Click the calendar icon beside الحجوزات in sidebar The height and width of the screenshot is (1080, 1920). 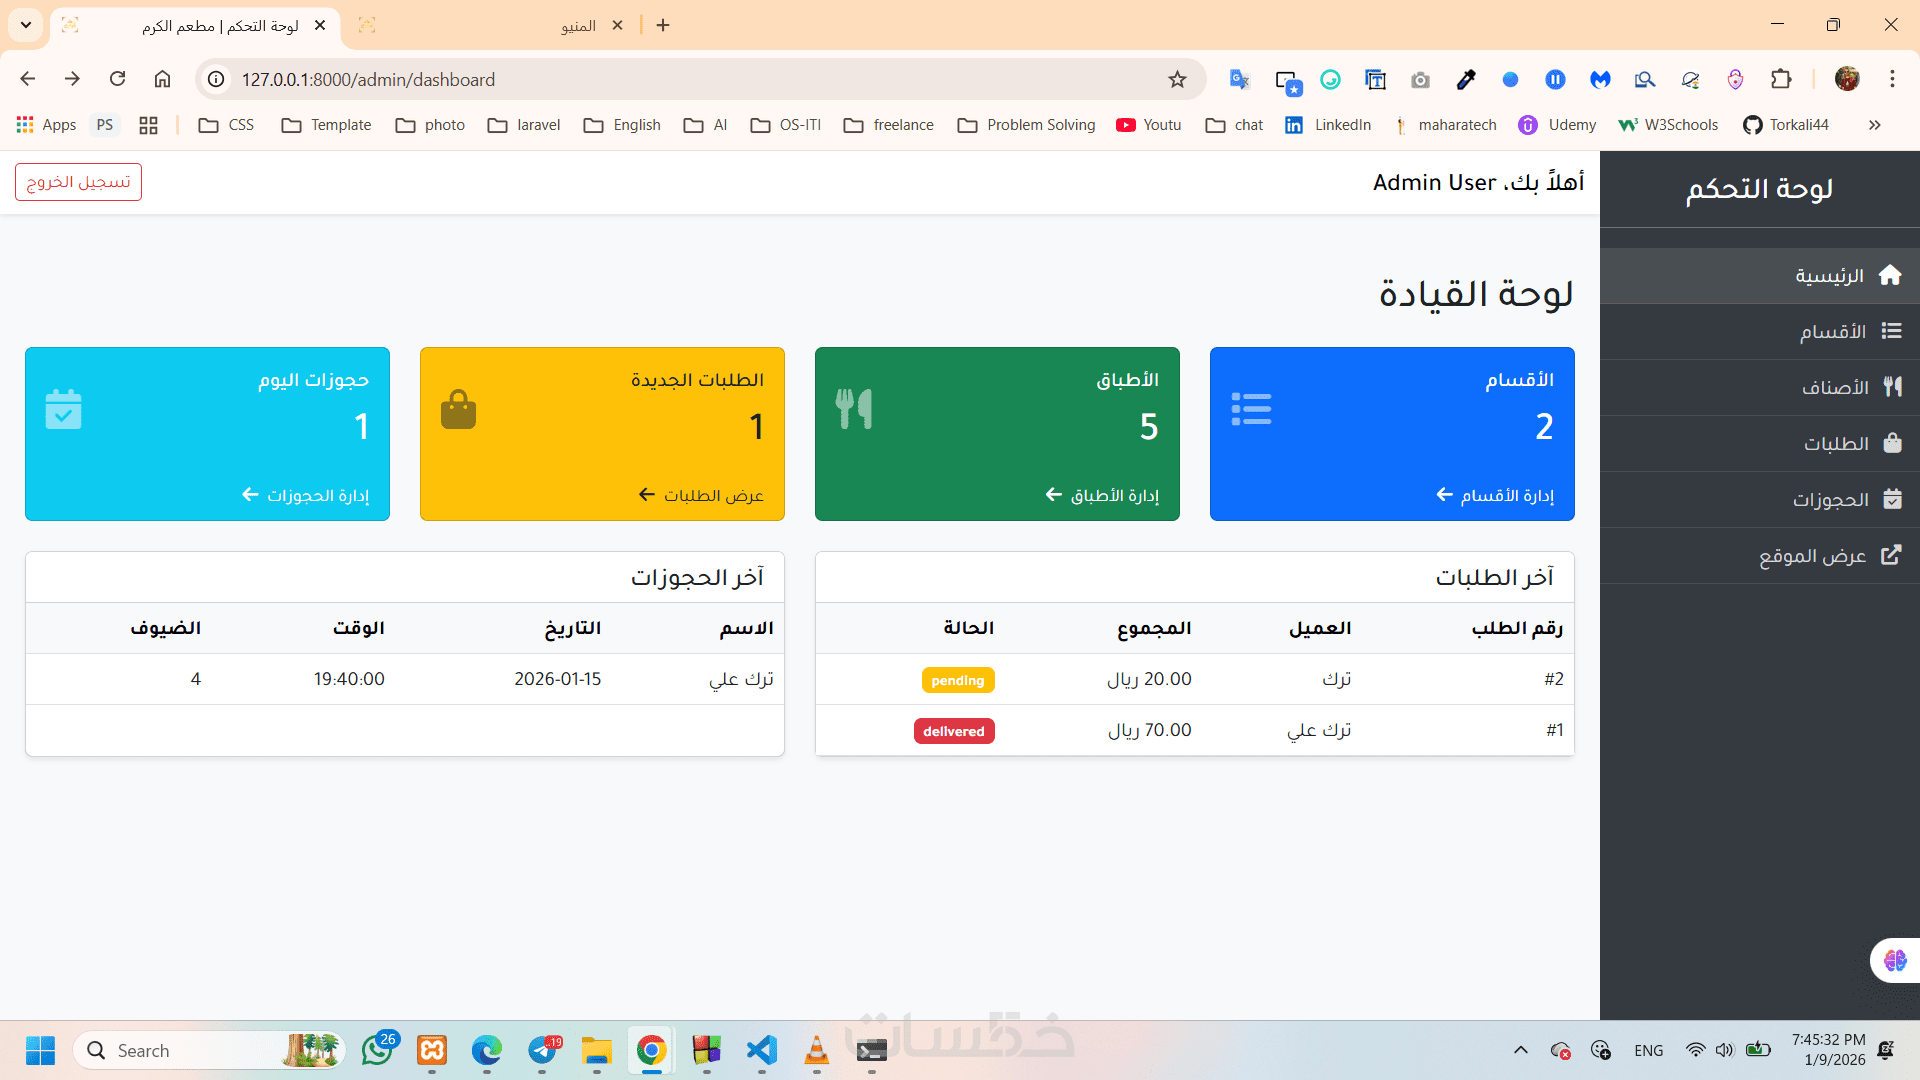[1892, 499]
